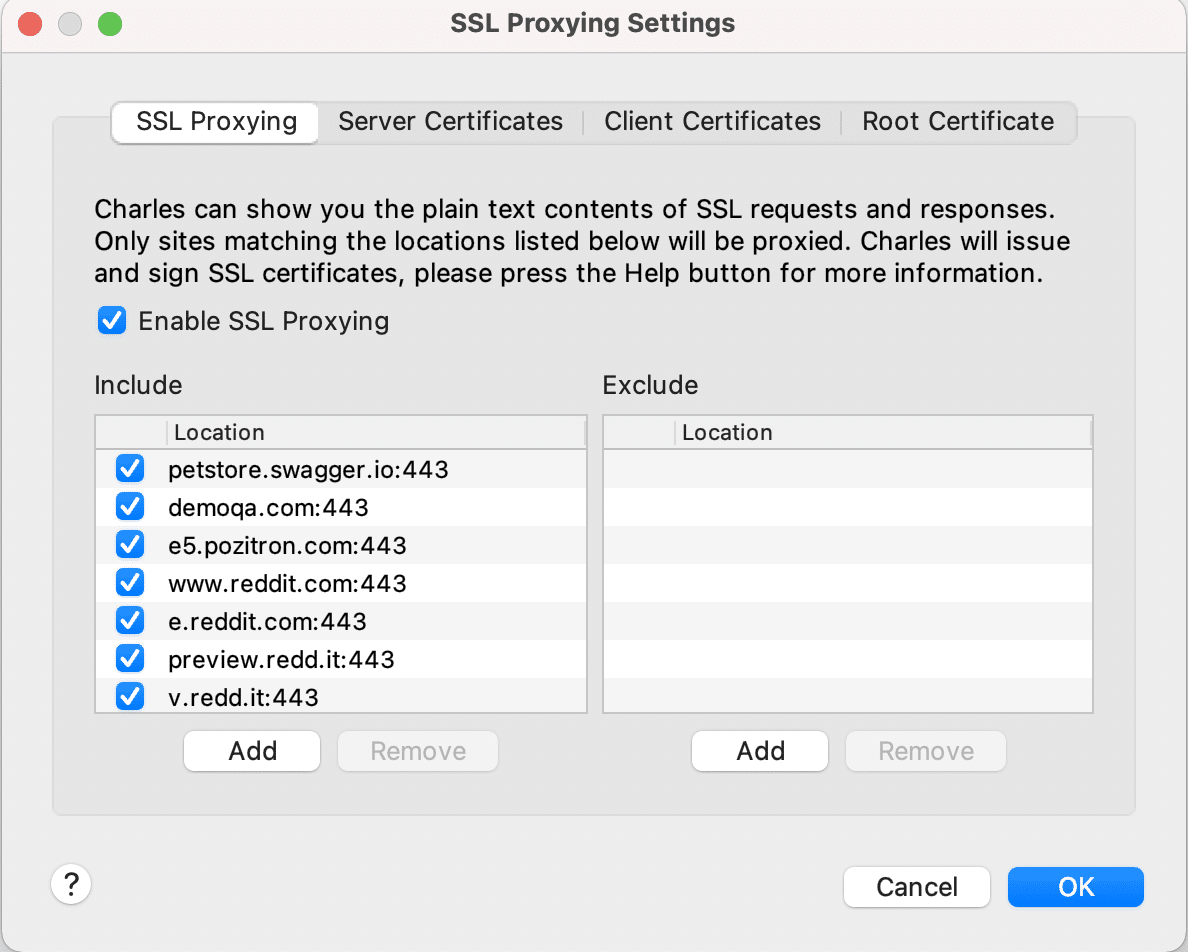
Task: Click the green zoom traffic light button
Action: point(110,22)
